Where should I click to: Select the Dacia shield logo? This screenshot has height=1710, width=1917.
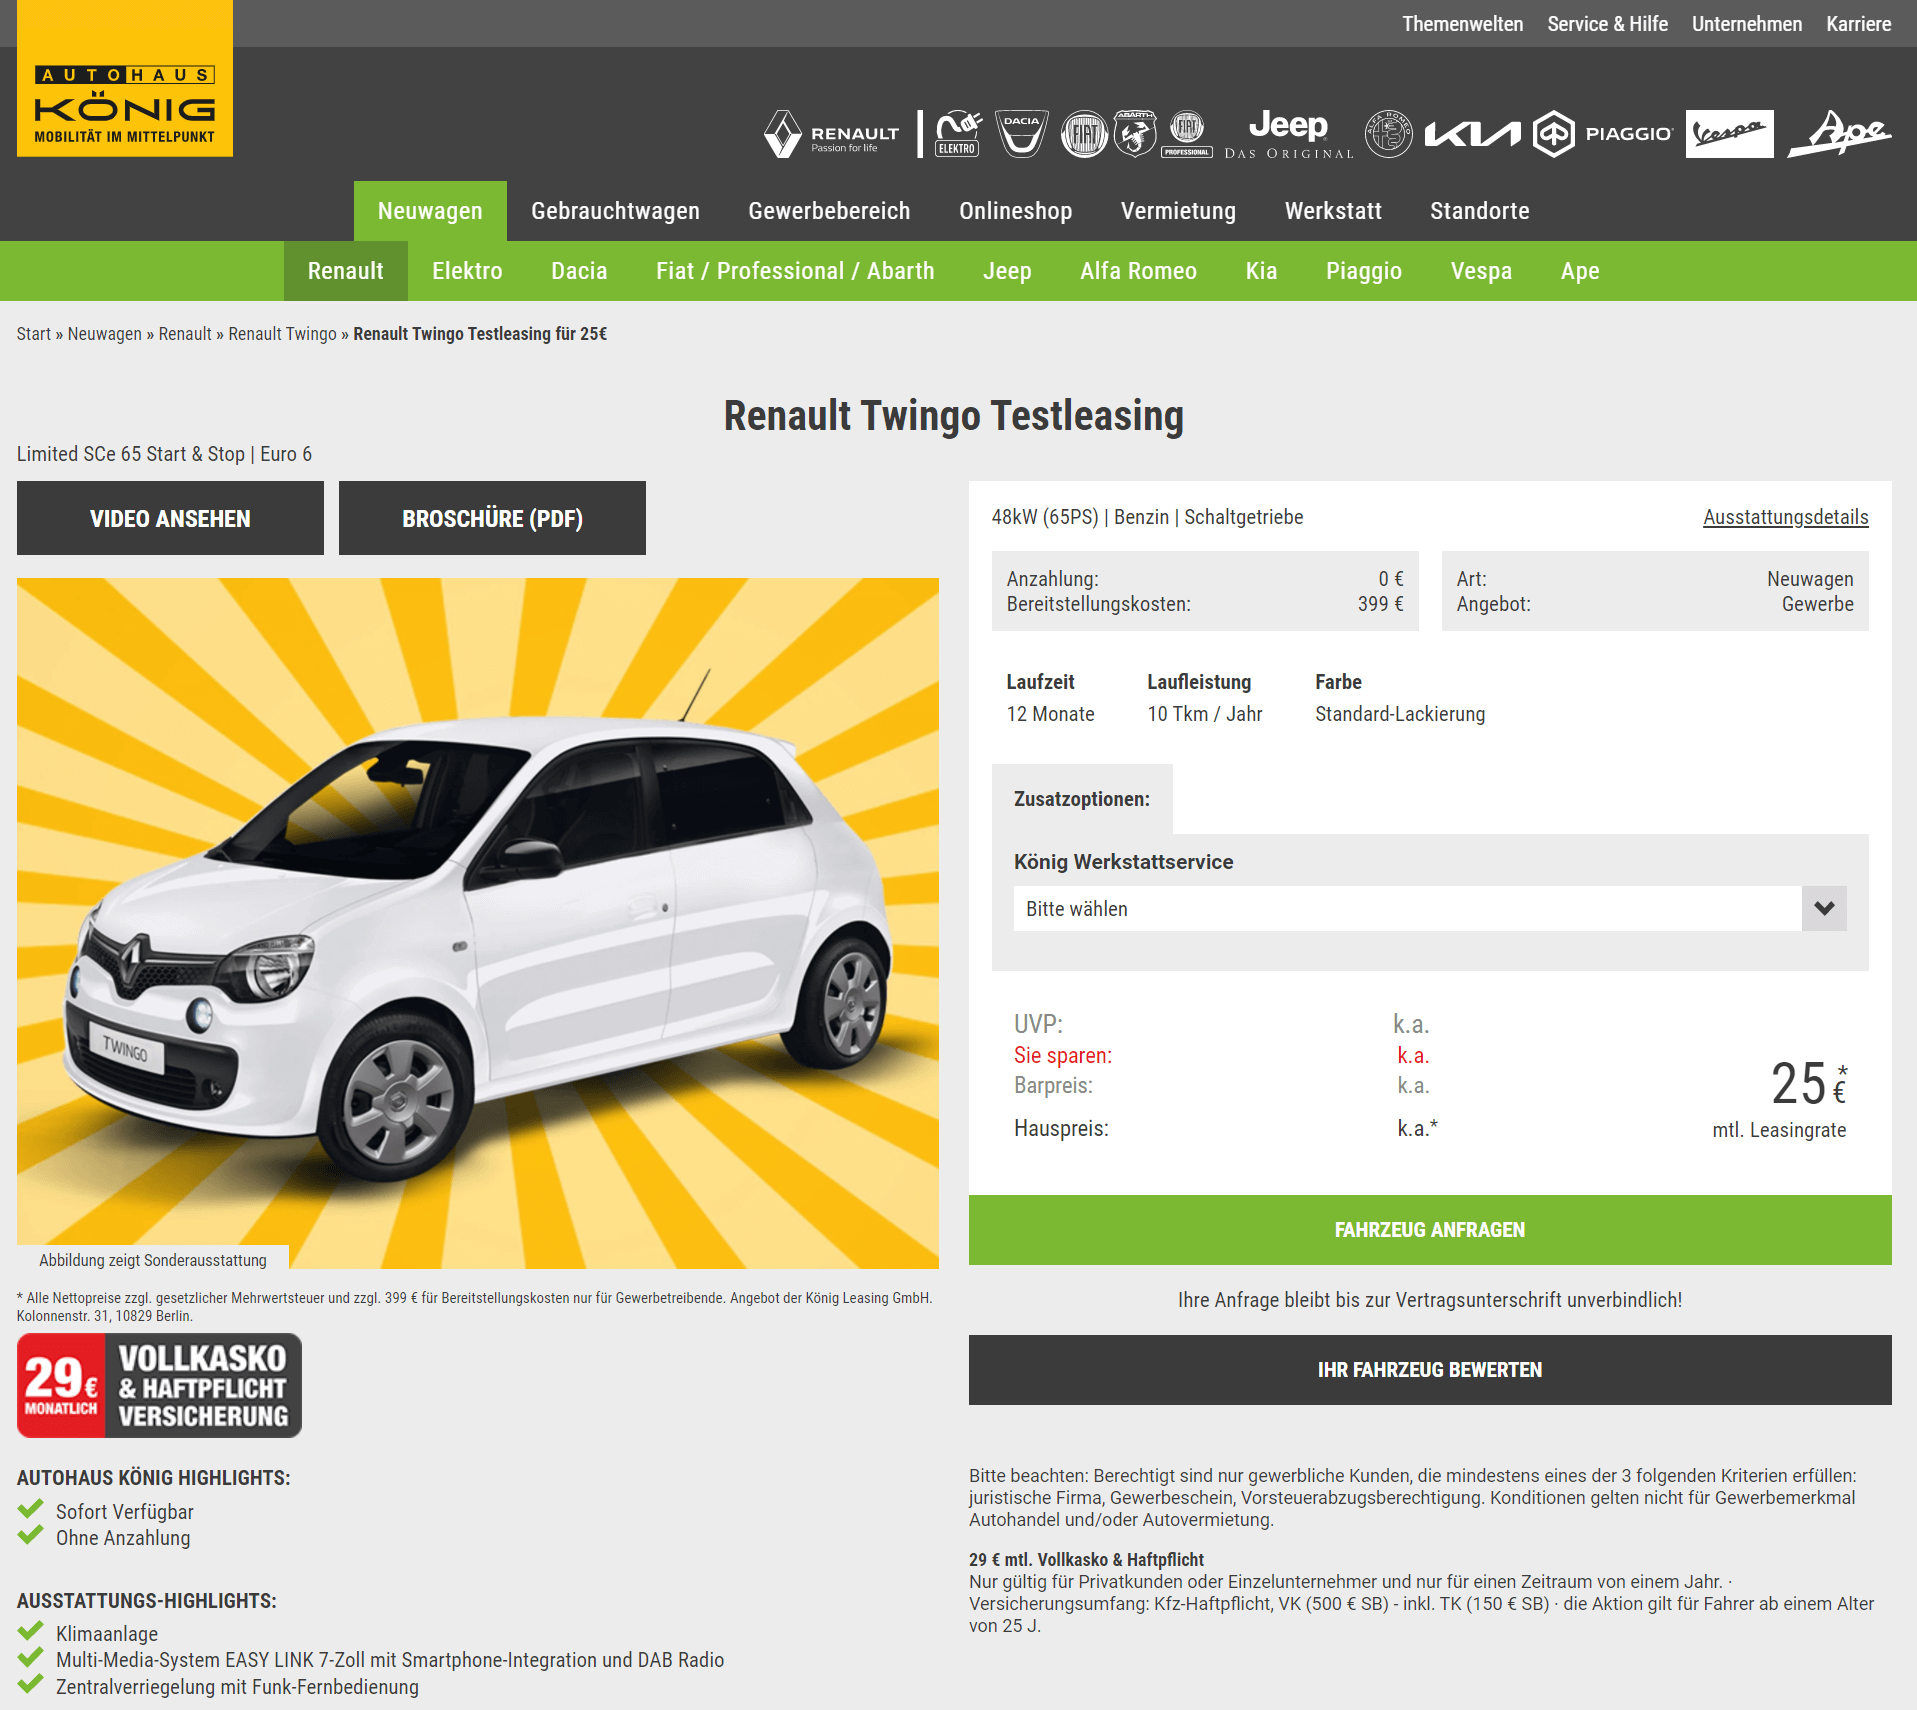[1022, 134]
